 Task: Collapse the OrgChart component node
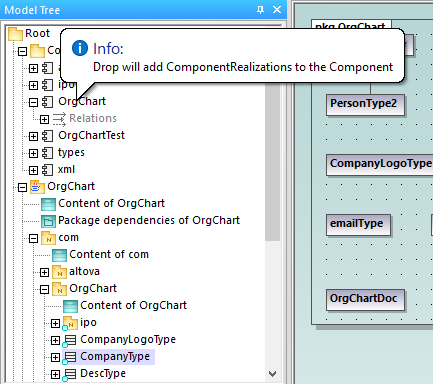pos(33,102)
